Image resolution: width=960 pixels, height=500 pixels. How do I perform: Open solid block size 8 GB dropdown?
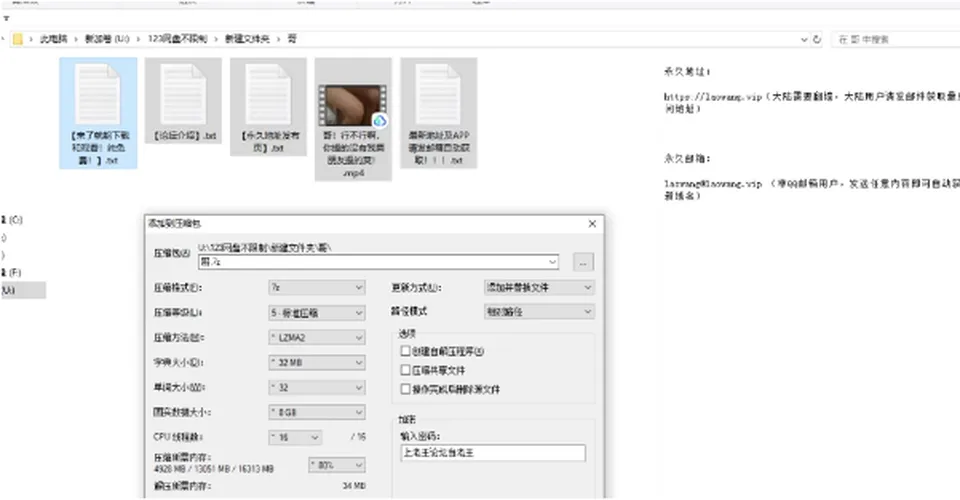pos(317,412)
